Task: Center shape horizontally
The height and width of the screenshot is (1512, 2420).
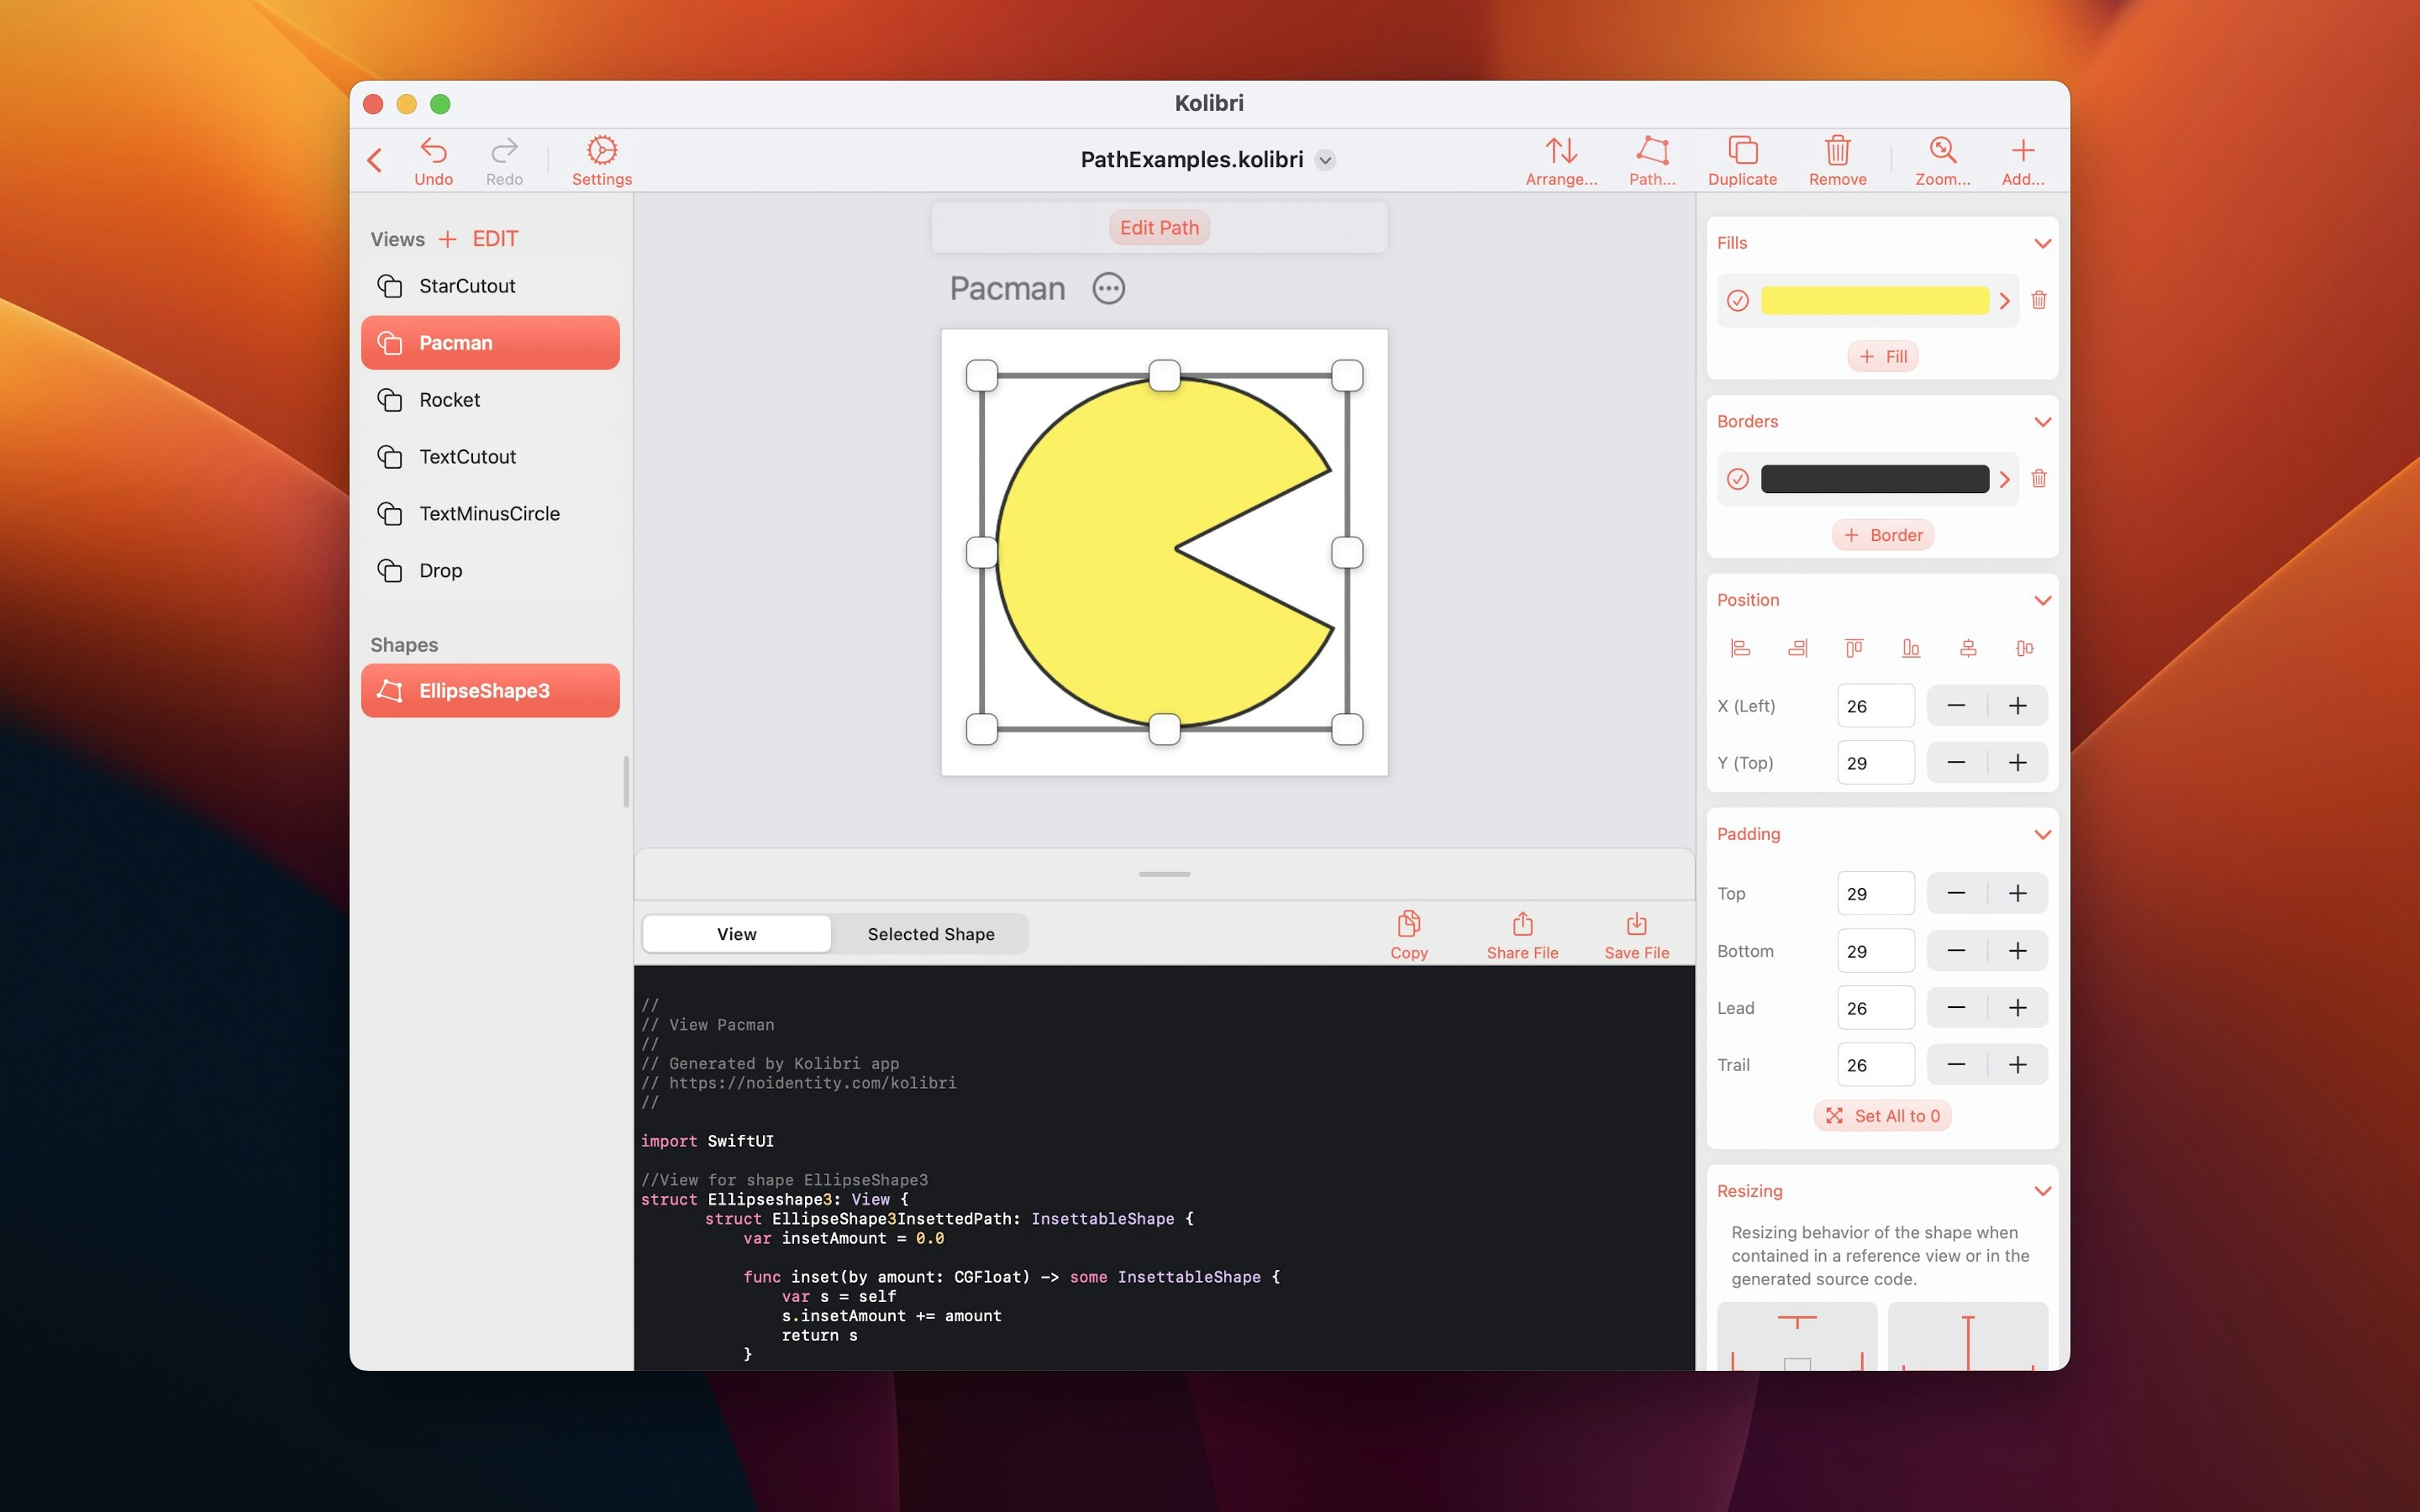Action: (1968, 648)
